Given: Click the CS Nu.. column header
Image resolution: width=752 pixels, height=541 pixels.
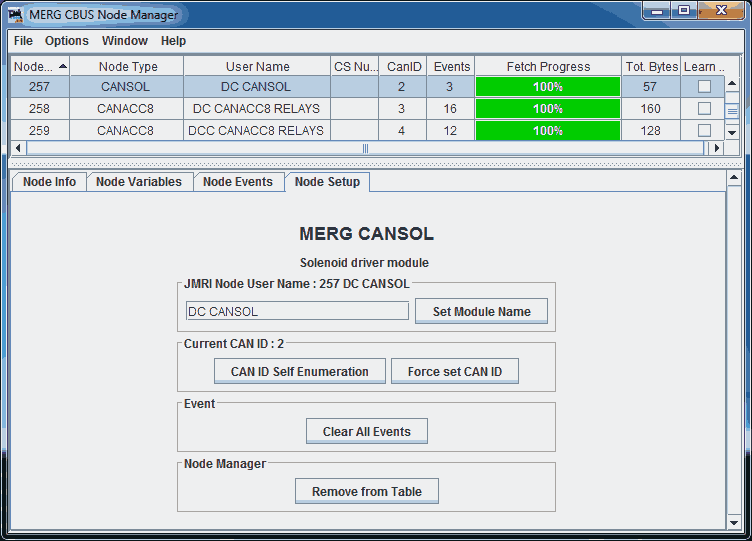Looking at the screenshot, I should (355, 66).
